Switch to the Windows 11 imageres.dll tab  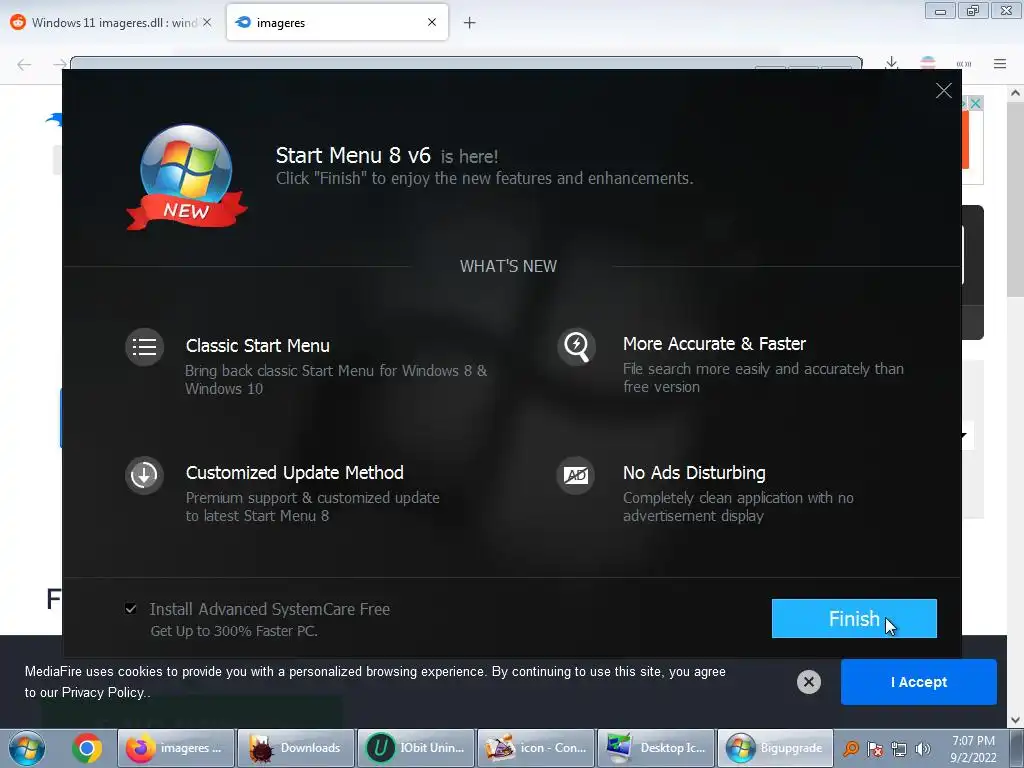112,23
